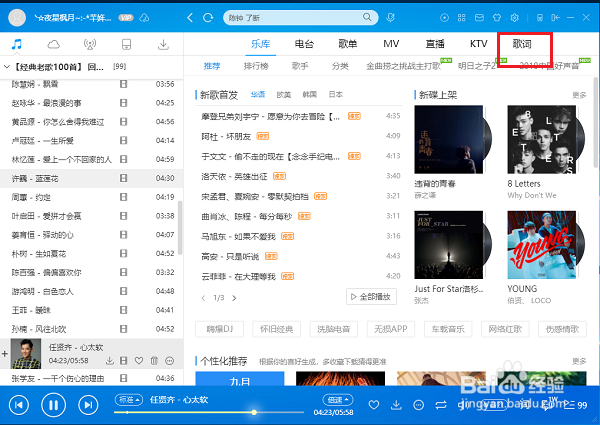This screenshot has height=425, width=600.
Task: Open the downloads sidebar tab
Action: pos(163,44)
